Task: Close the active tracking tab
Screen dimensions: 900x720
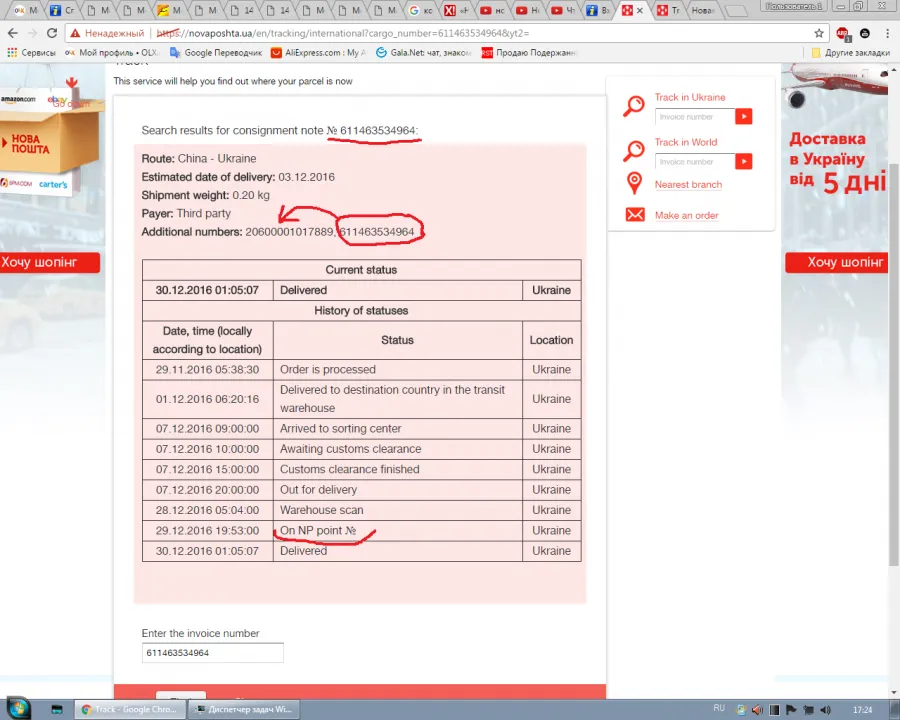Action: [x=639, y=10]
